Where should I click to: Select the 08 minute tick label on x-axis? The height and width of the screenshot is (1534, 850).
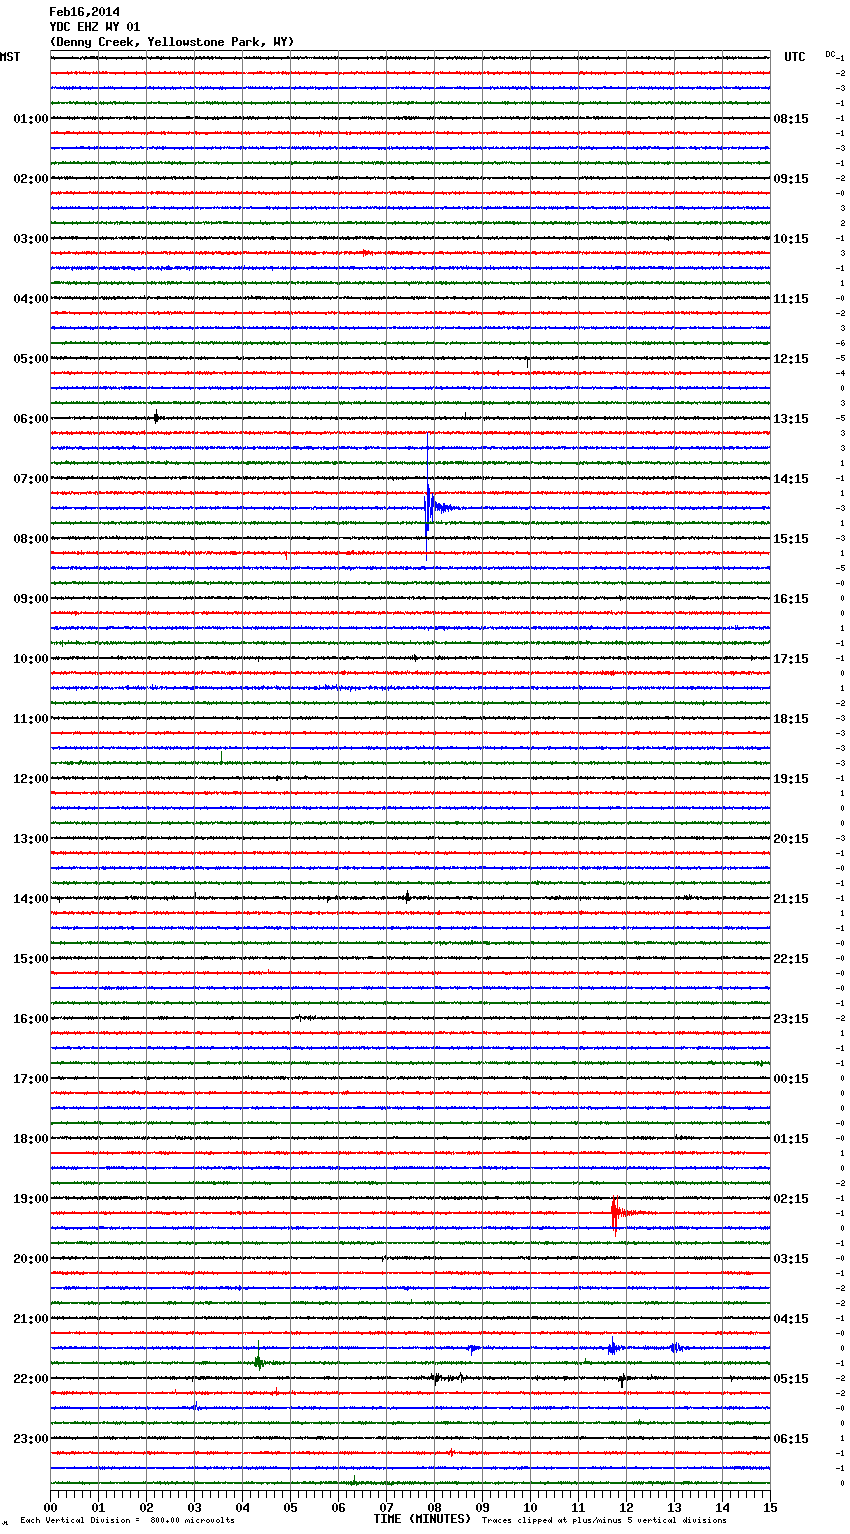(434, 1507)
